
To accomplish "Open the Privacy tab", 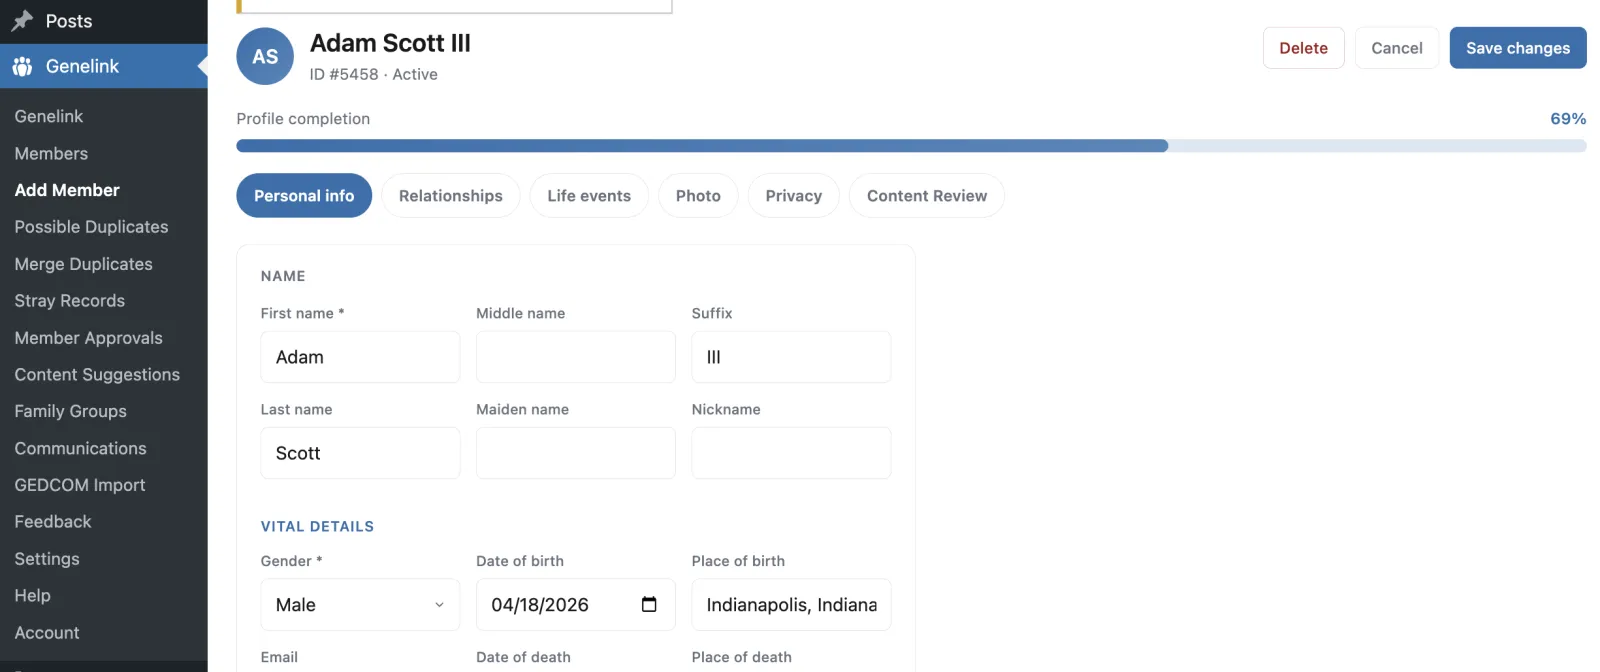I will (794, 196).
